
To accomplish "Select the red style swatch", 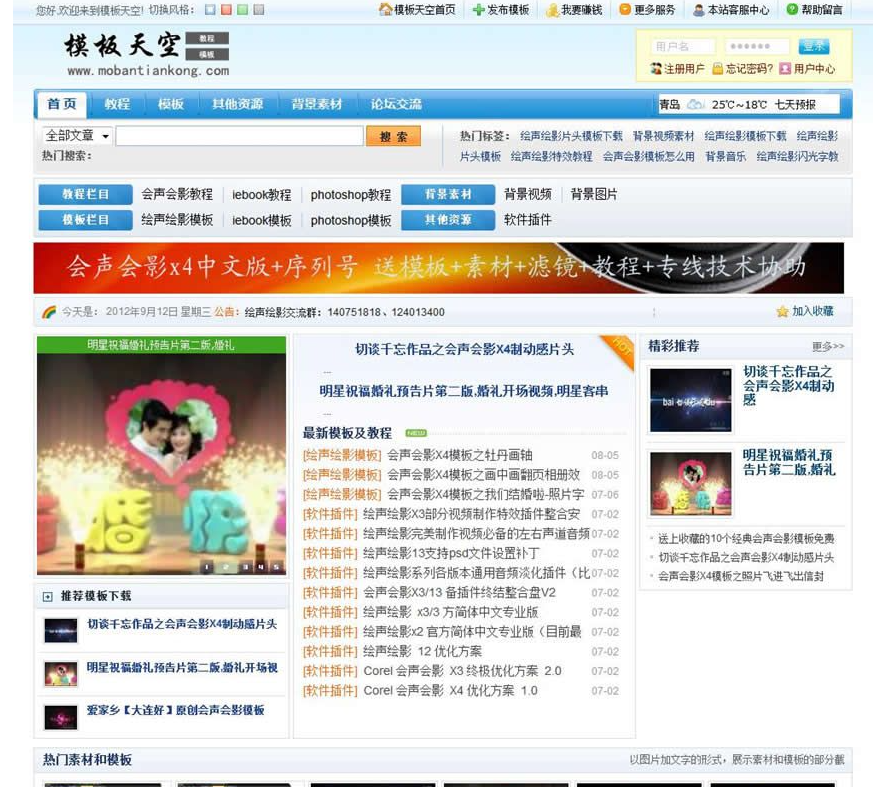I will [226, 10].
